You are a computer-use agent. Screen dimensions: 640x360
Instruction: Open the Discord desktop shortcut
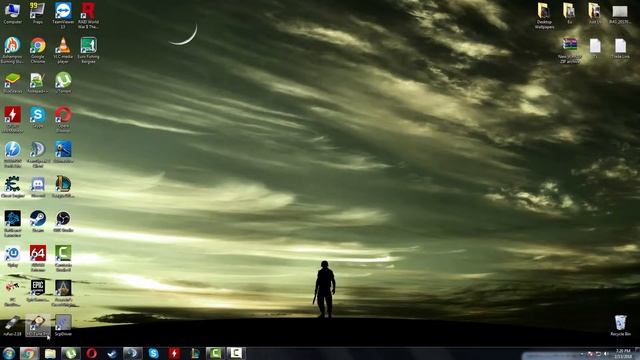click(38, 187)
